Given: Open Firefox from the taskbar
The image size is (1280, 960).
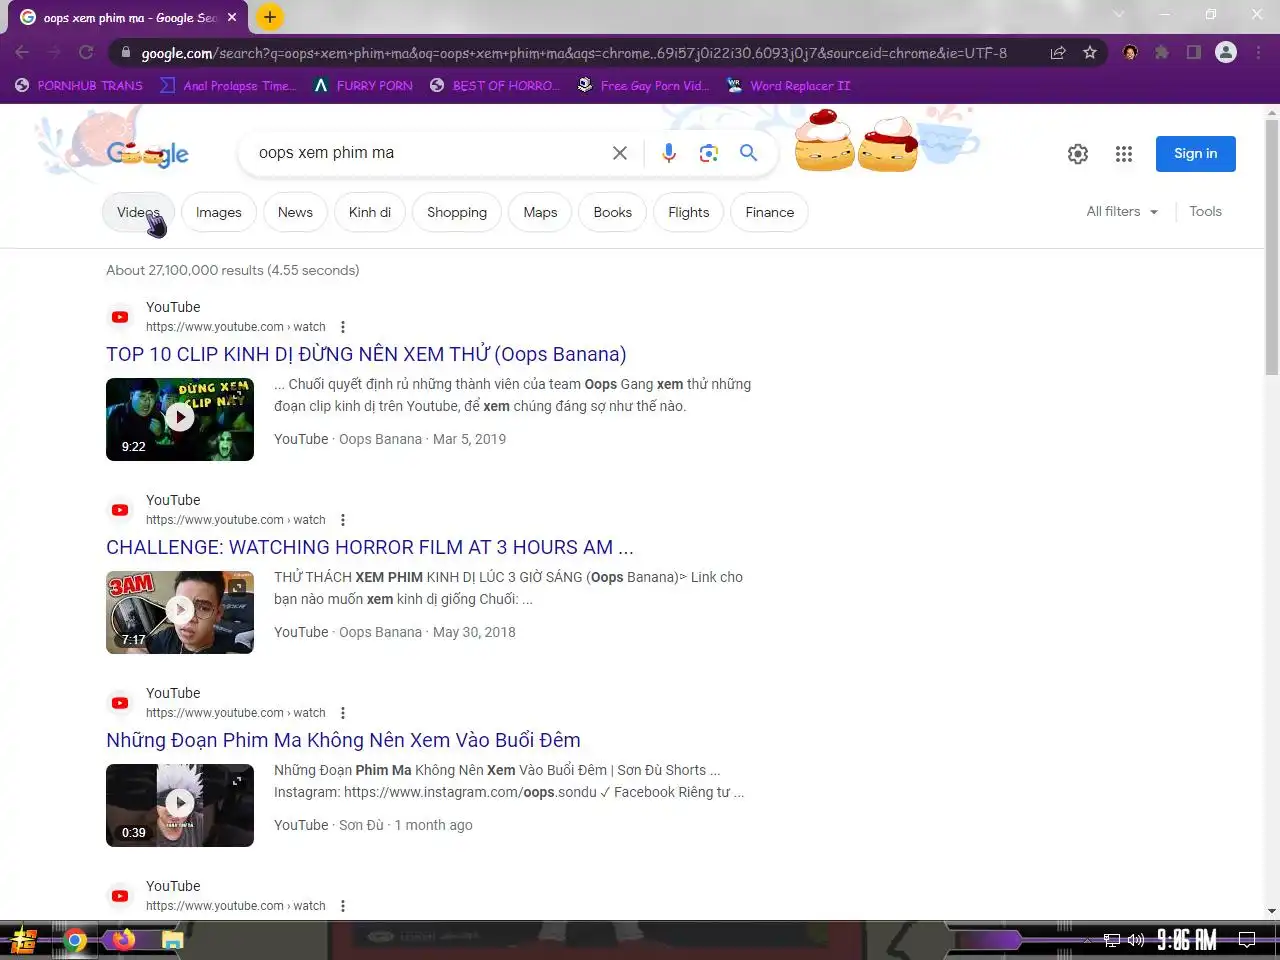Looking at the screenshot, I should point(123,940).
